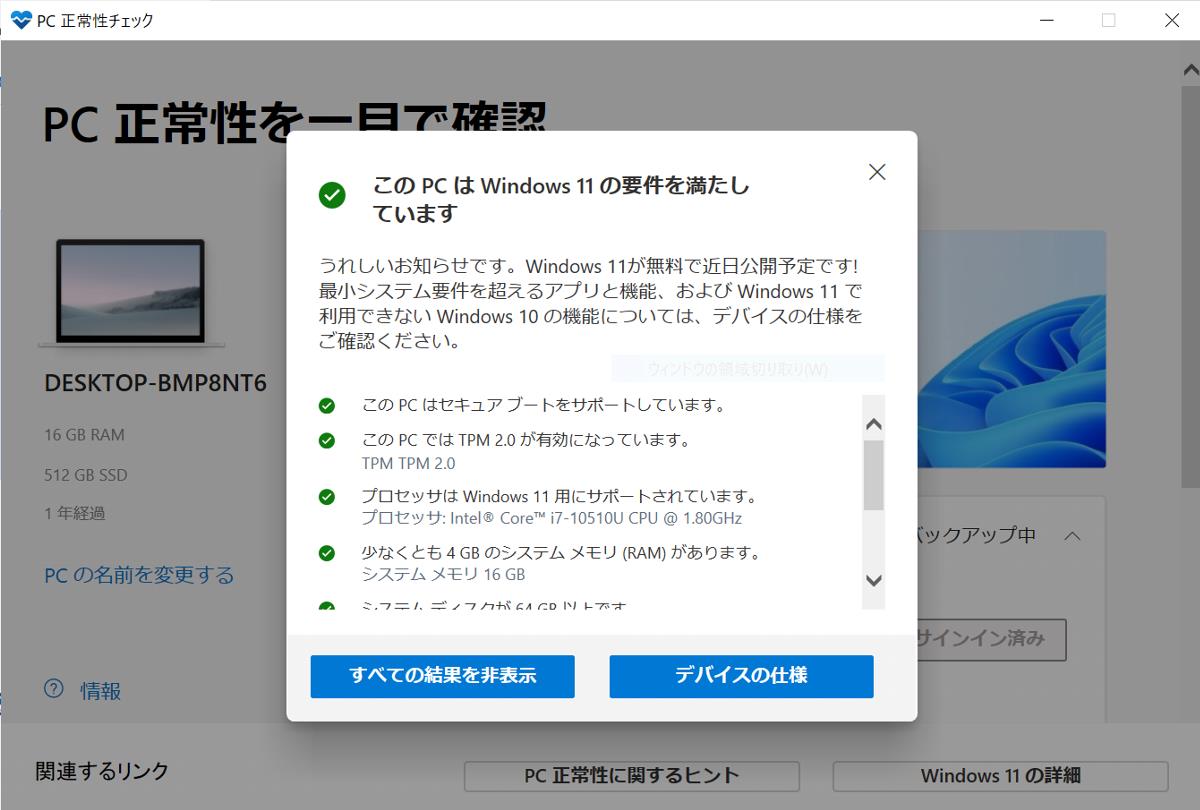This screenshot has height=810, width=1200.
Task: Click main window scrollbar up arrow
Action: click(1190, 70)
